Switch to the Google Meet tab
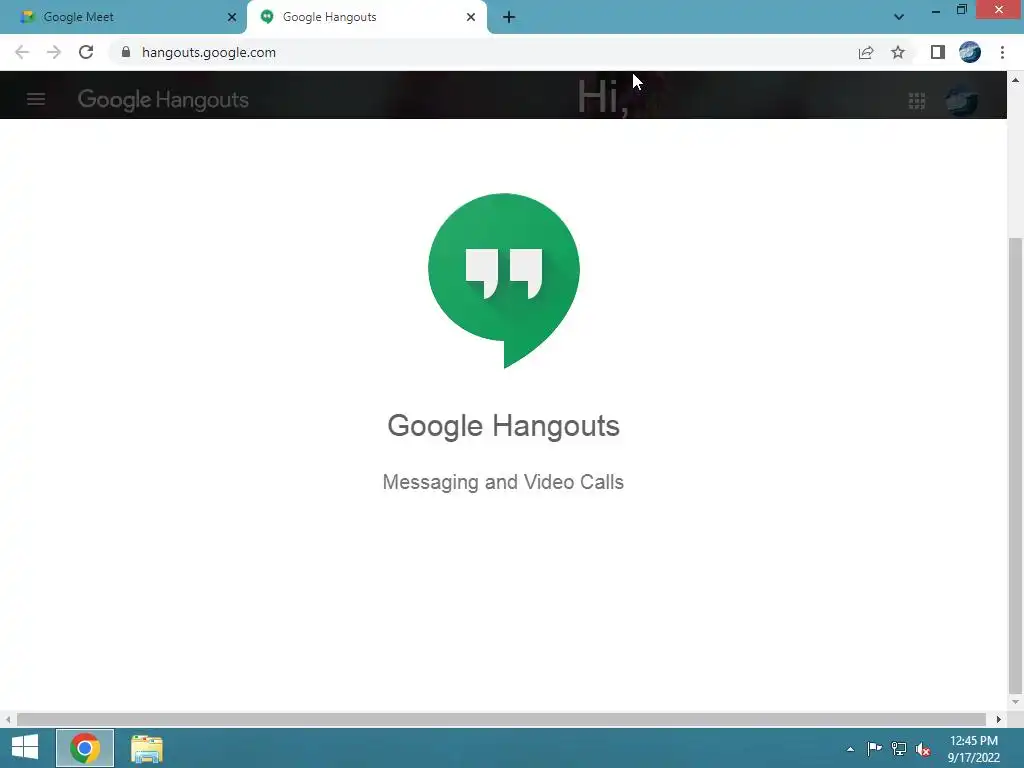The image size is (1024, 768). click(123, 17)
